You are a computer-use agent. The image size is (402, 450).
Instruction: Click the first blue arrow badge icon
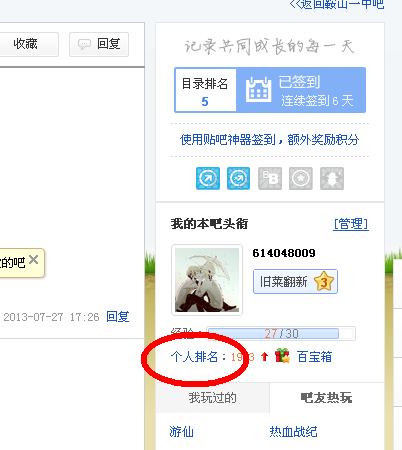point(208,178)
